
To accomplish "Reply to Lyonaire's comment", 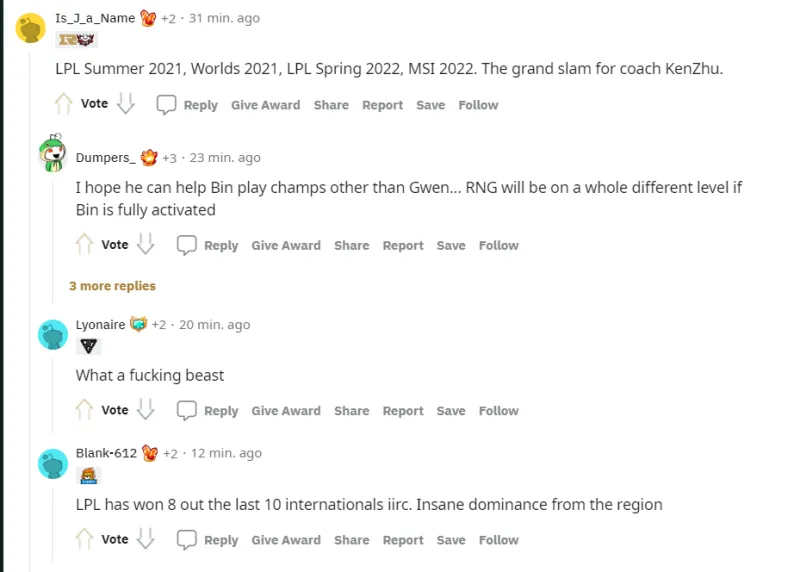I will coord(208,410).
